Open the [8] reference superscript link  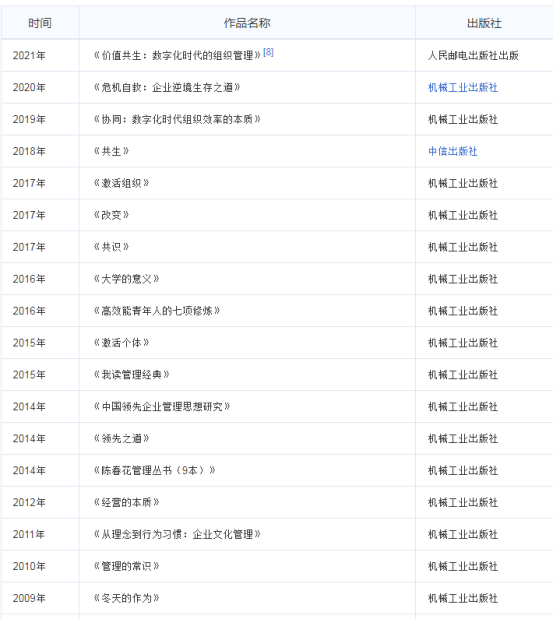pyautogui.click(x=268, y=52)
